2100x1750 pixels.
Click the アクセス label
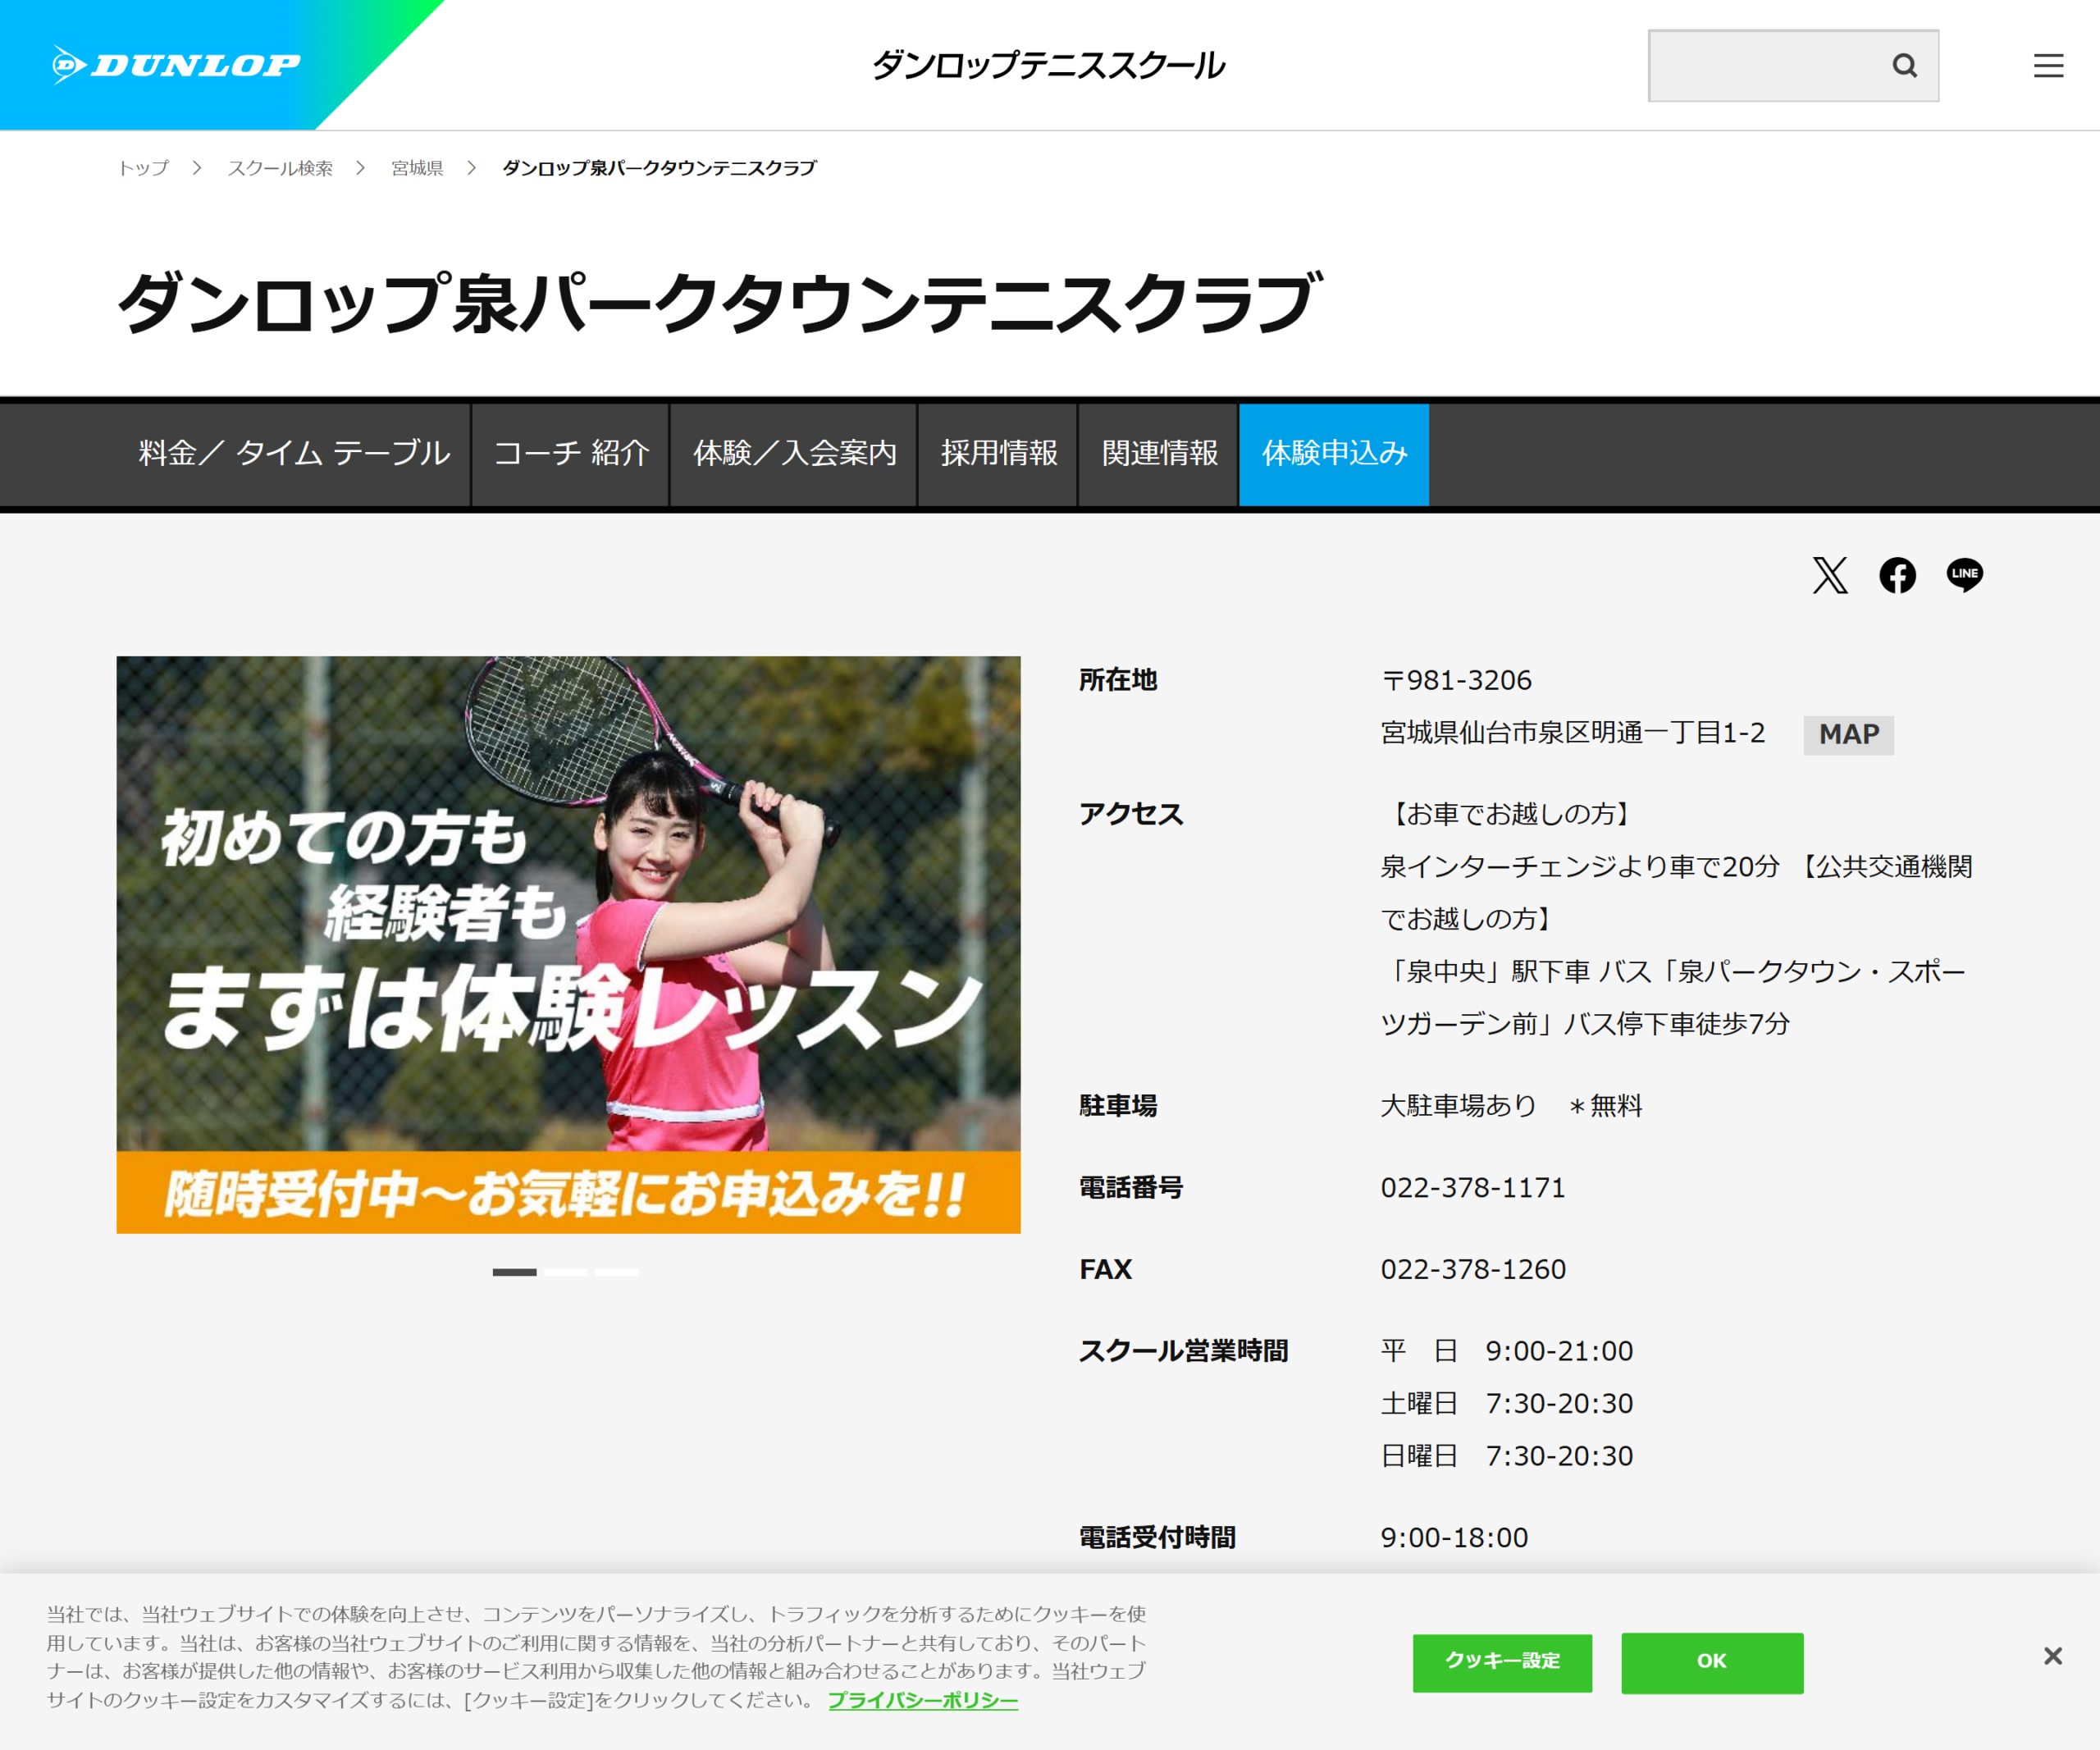[x=1131, y=815]
